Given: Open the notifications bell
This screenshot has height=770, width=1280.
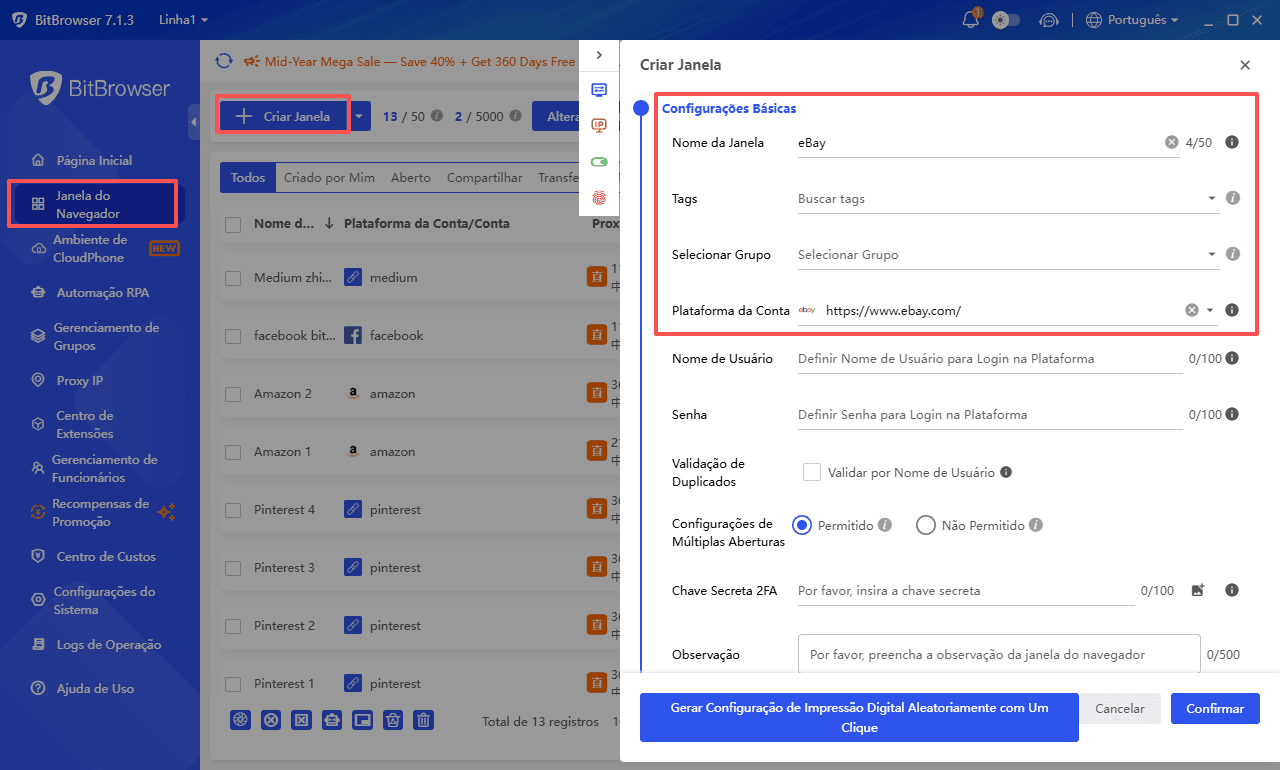Looking at the screenshot, I should (x=969, y=19).
